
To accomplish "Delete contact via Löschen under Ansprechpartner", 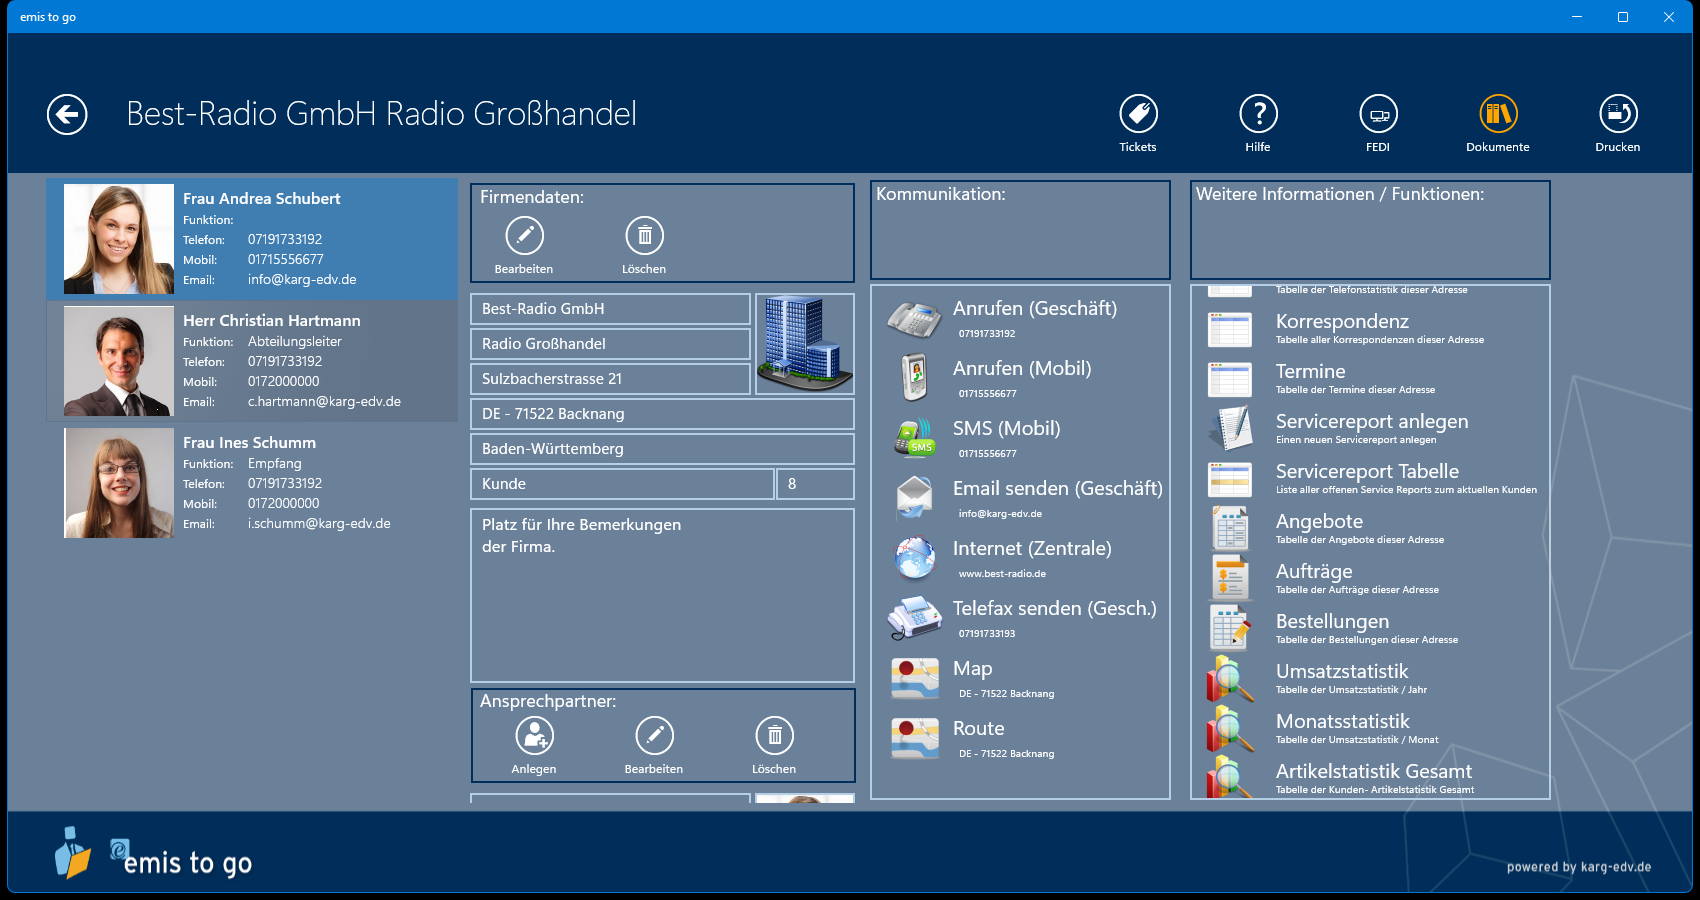I will click(774, 736).
